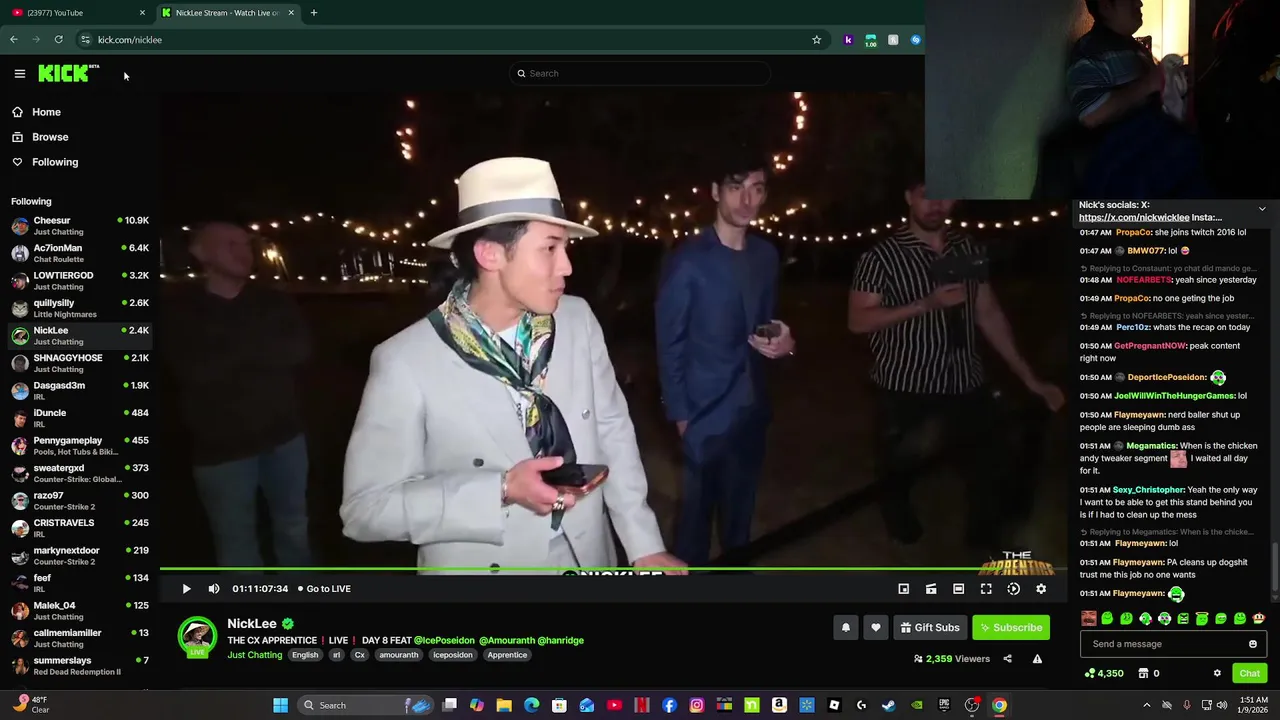This screenshot has width=1280, height=720.
Task: Open Steam from taskbar
Action: pyautogui.click(x=888, y=705)
